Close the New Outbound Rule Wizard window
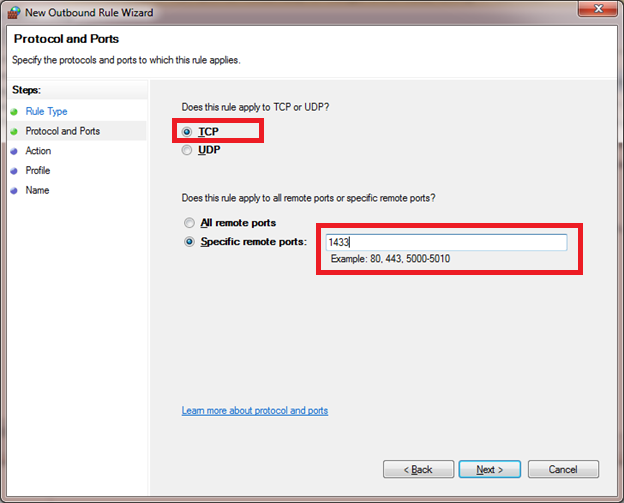Image resolution: width=624 pixels, height=503 pixels. tap(596, 11)
